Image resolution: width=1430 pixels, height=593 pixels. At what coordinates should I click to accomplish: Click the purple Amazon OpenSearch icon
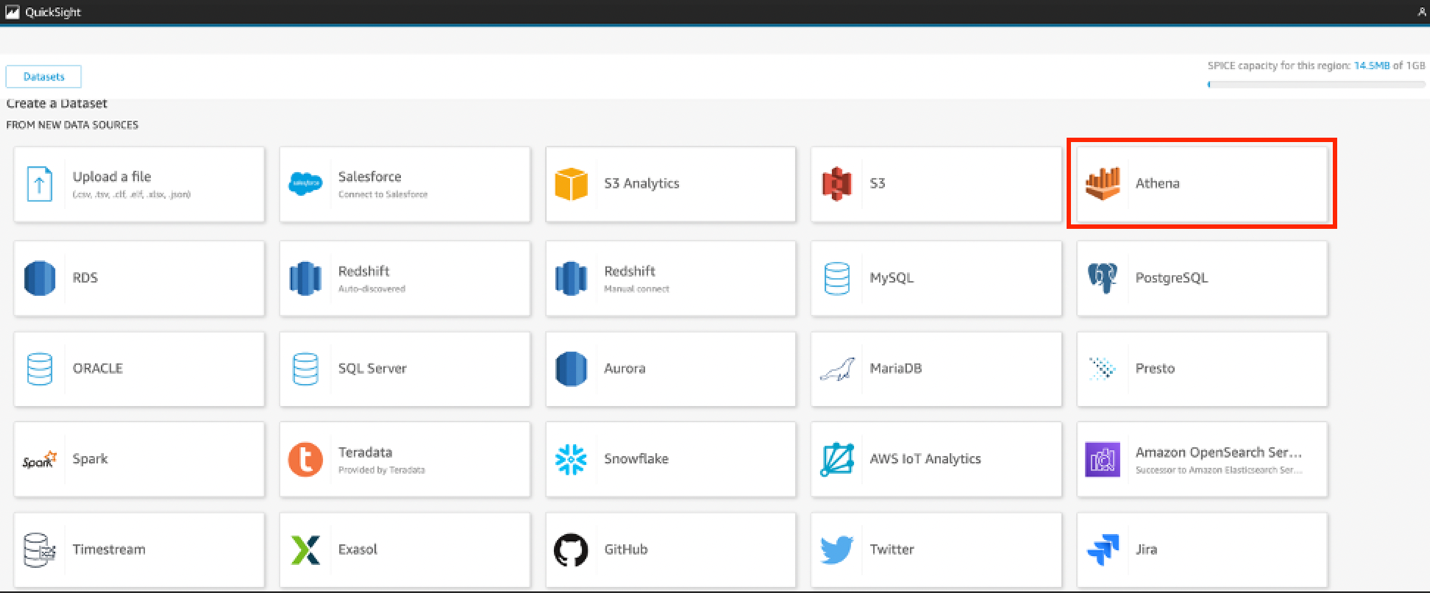[x=1102, y=460]
